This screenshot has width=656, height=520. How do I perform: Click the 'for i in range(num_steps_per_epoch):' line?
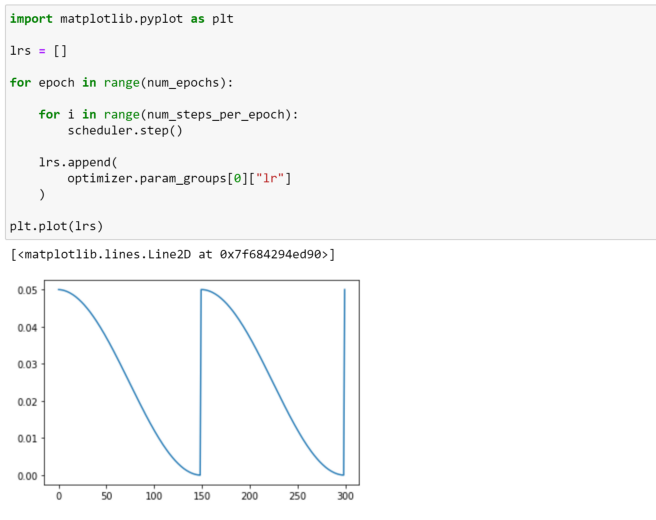168,115
